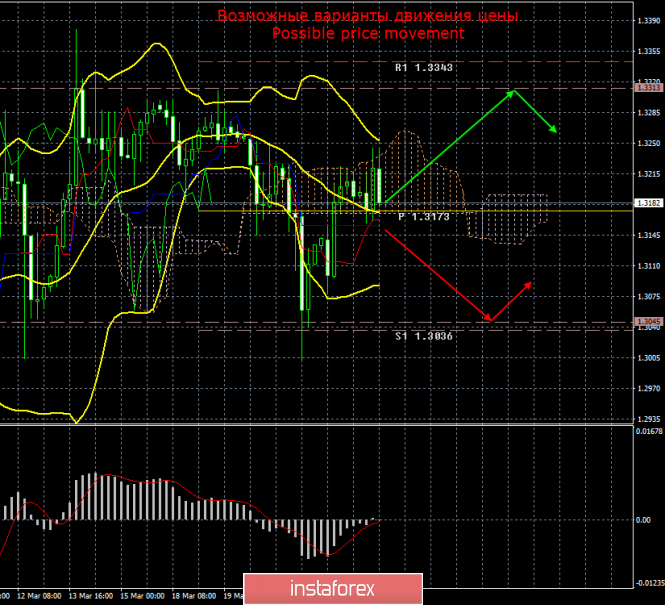
Task: Click the Russian title 'Возможные варианты движения цены'
Action: (x=368, y=16)
